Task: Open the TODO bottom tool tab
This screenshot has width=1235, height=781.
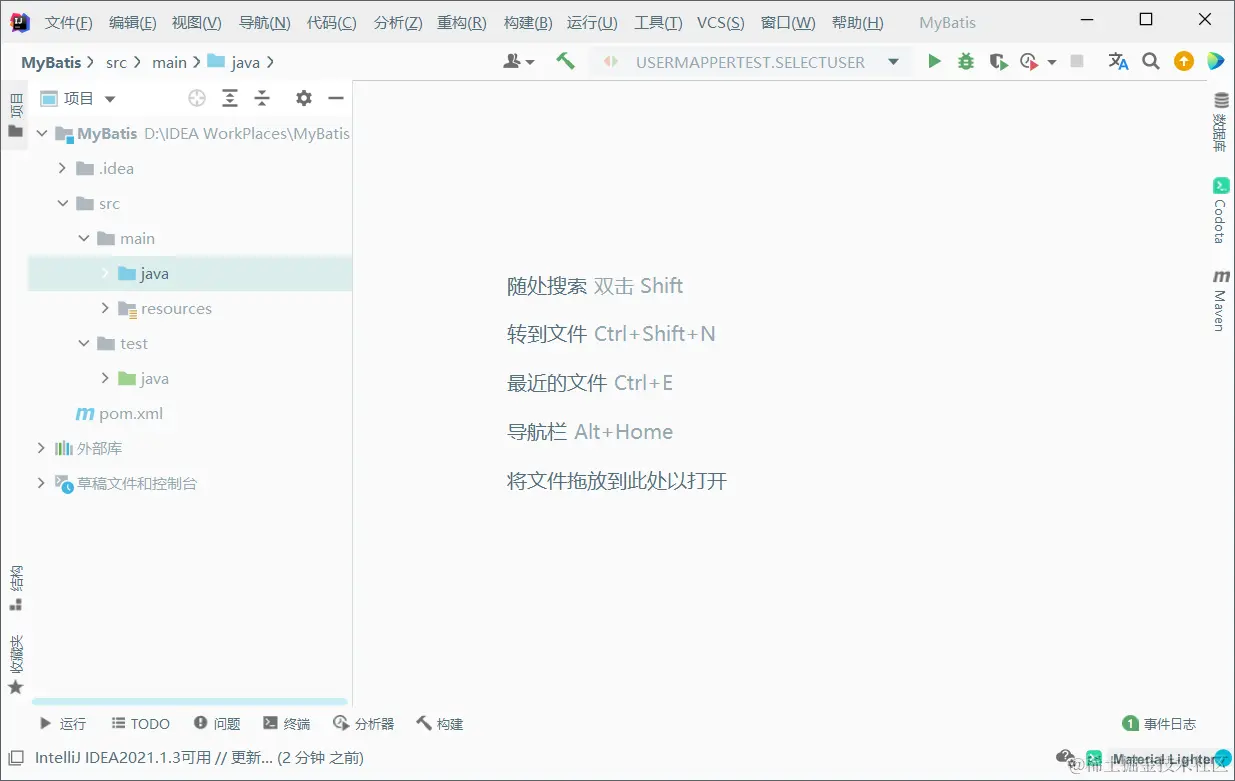Action: coord(140,723)
